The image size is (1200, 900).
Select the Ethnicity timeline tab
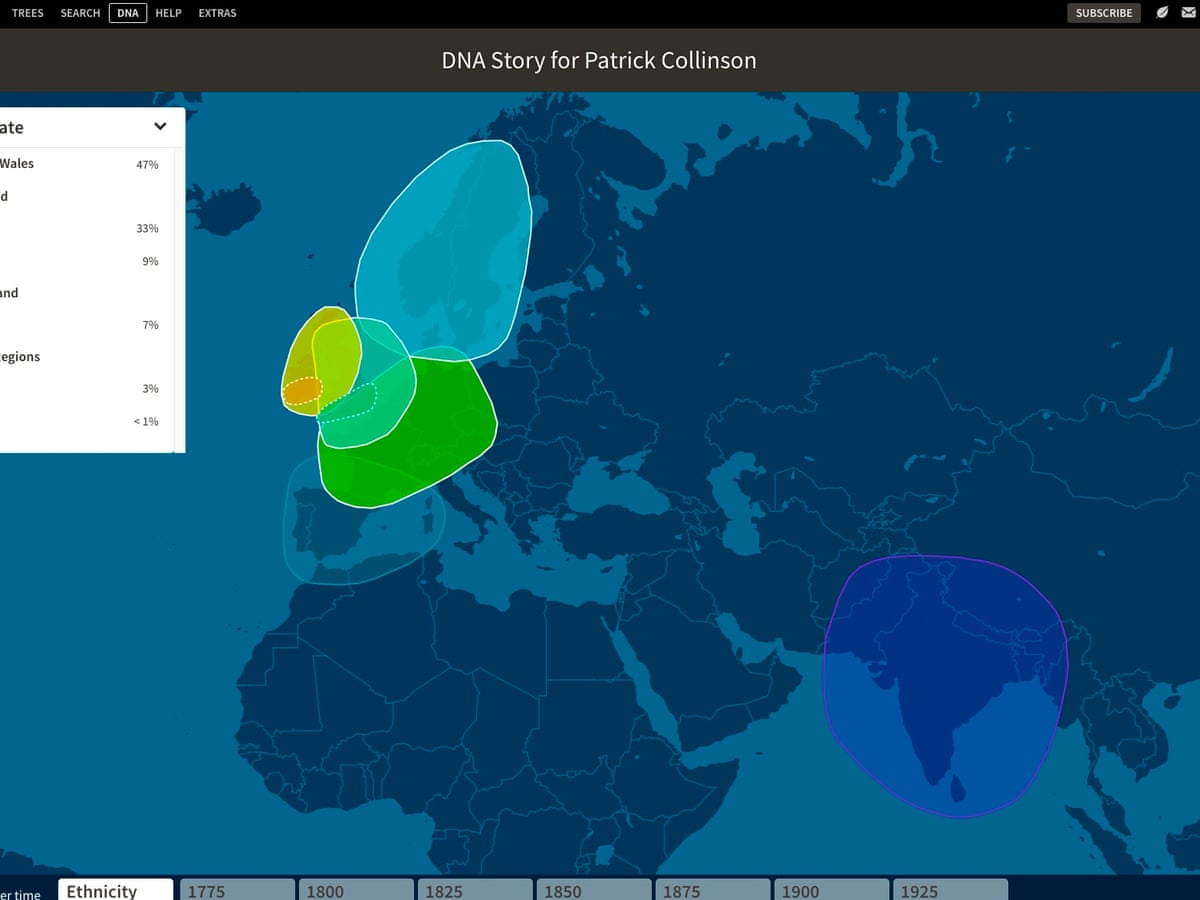point(115,890)
